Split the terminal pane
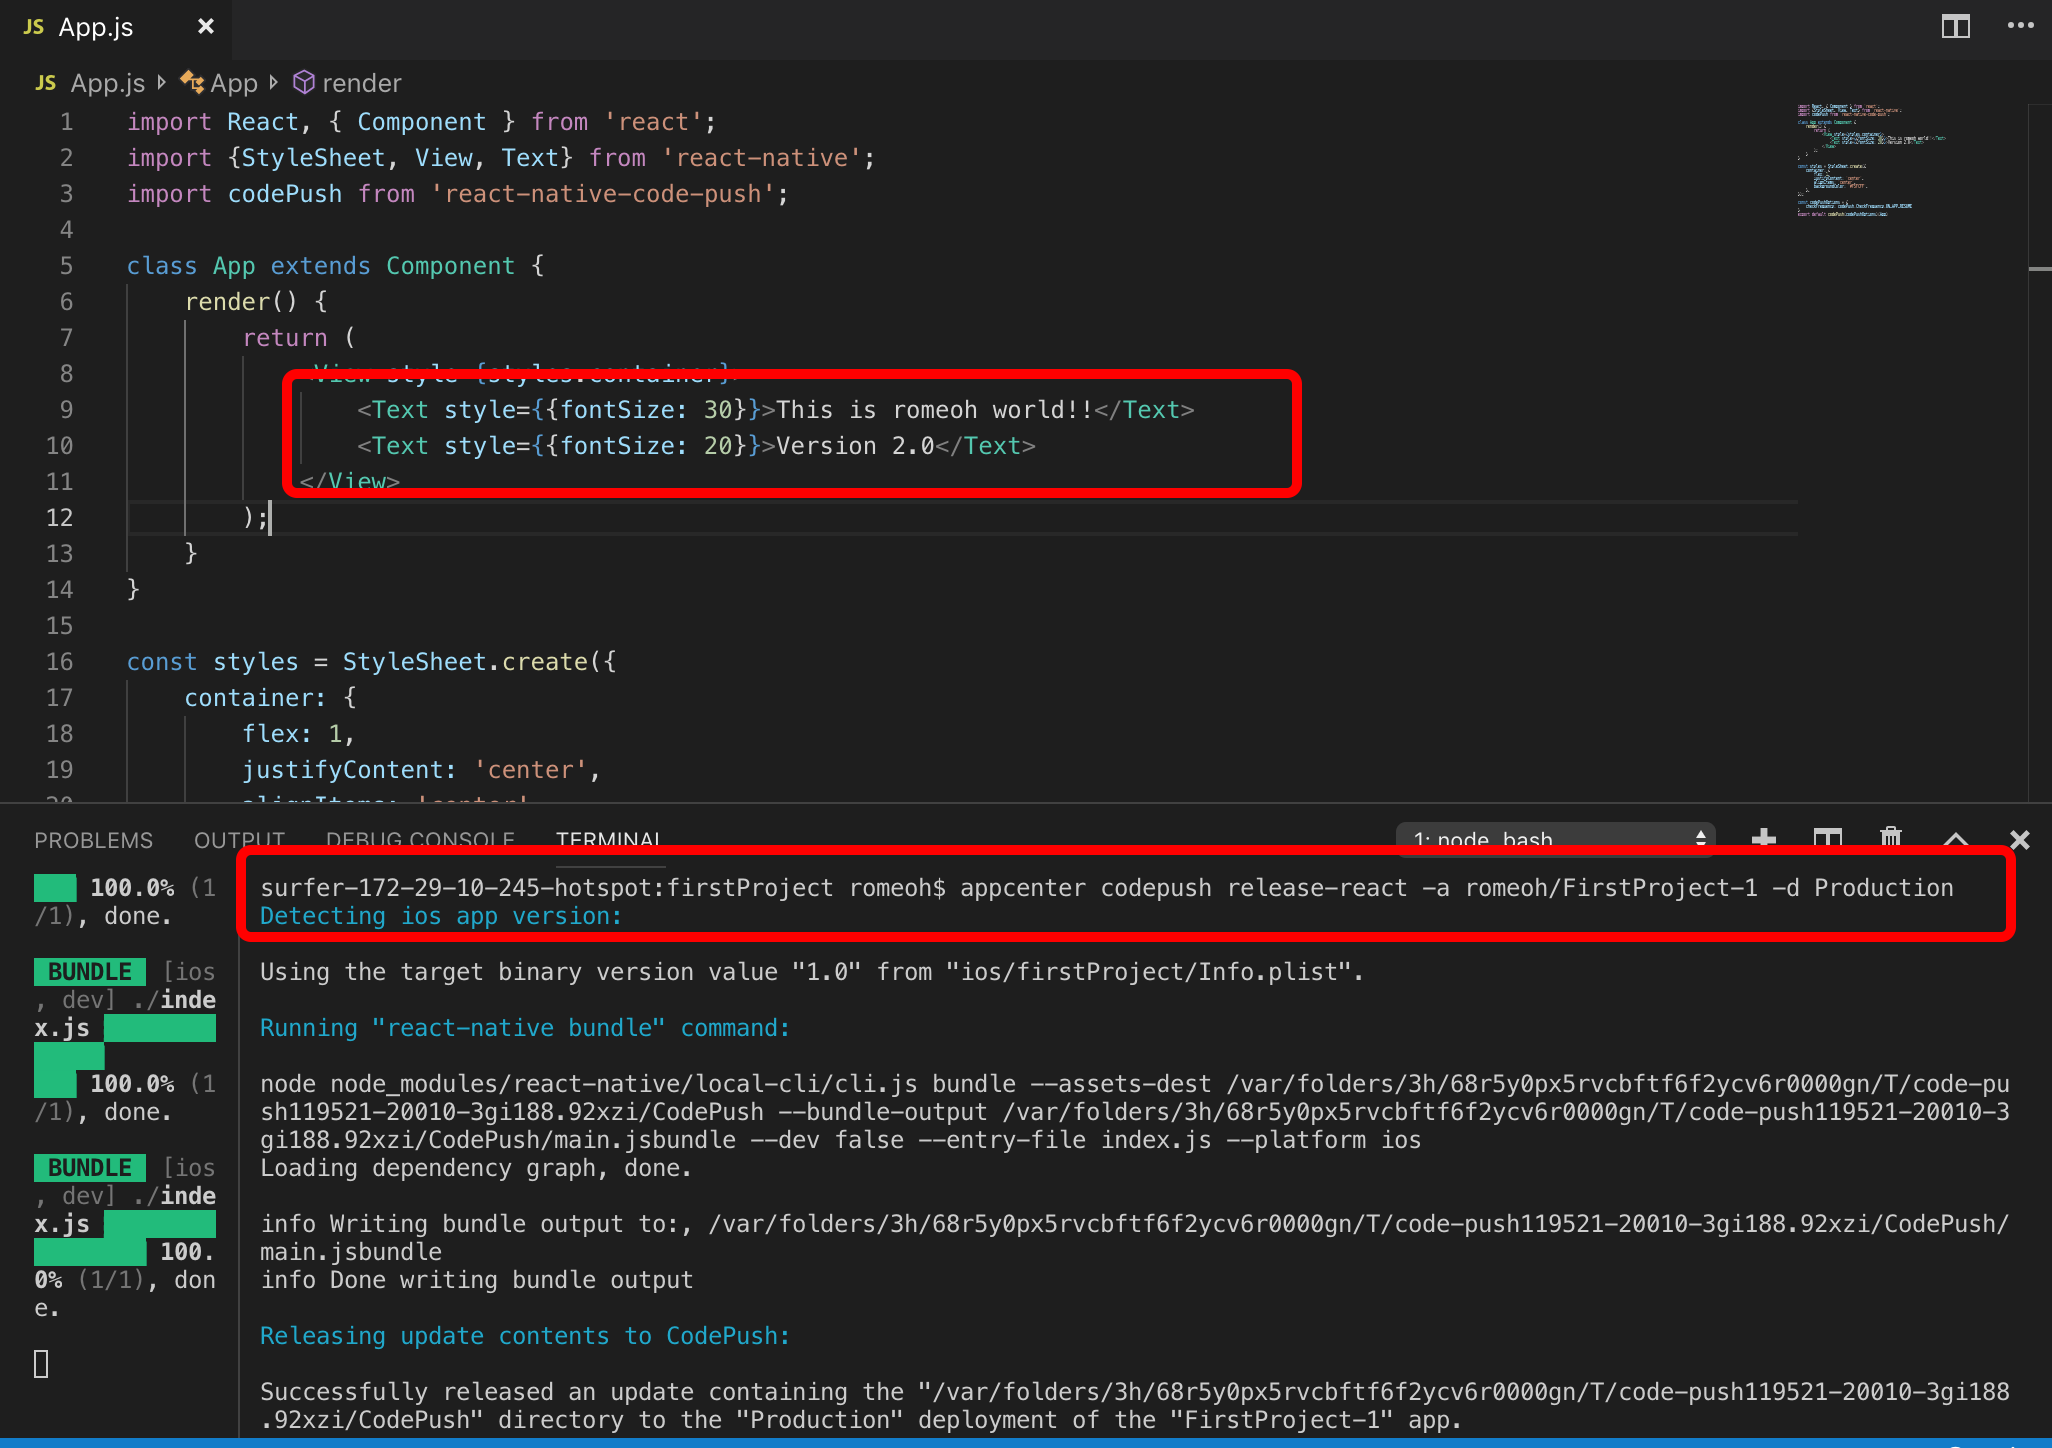 (x=1828, y=838)
